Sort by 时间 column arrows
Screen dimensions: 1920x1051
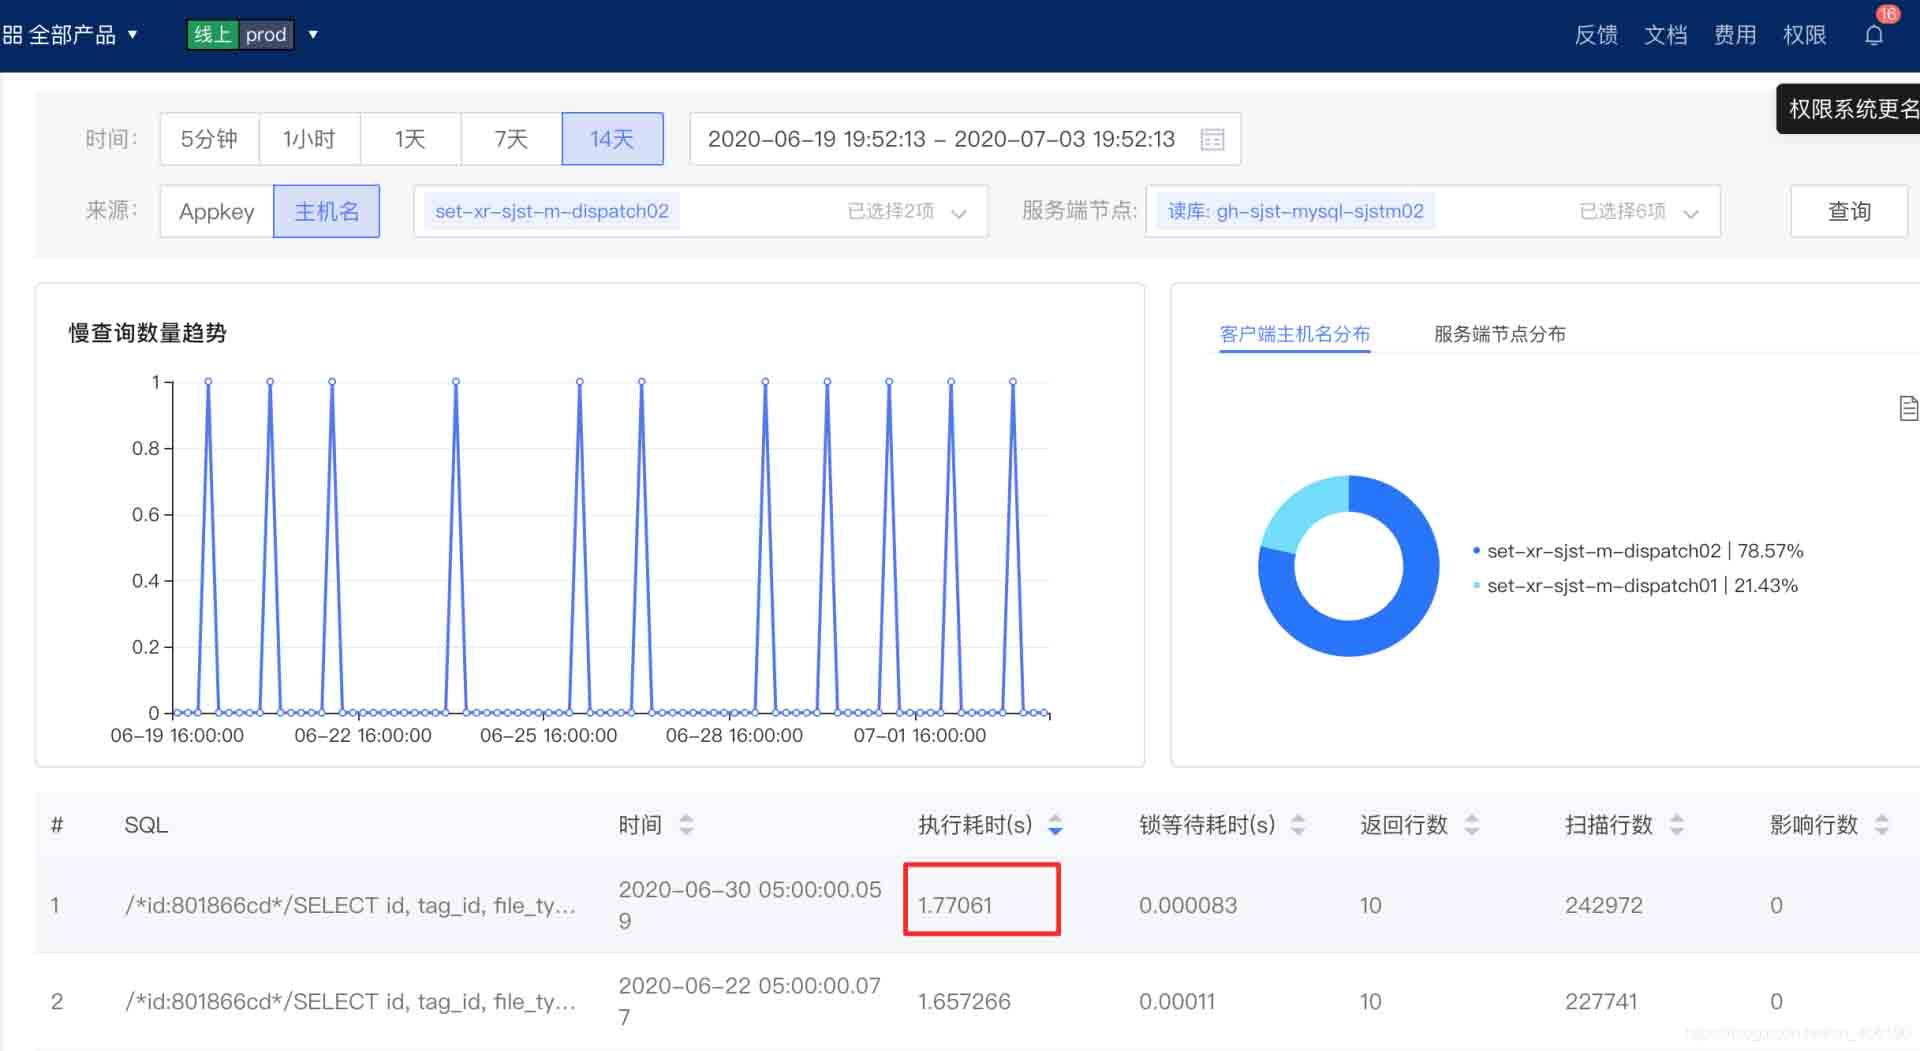click(x=686, y=825)
